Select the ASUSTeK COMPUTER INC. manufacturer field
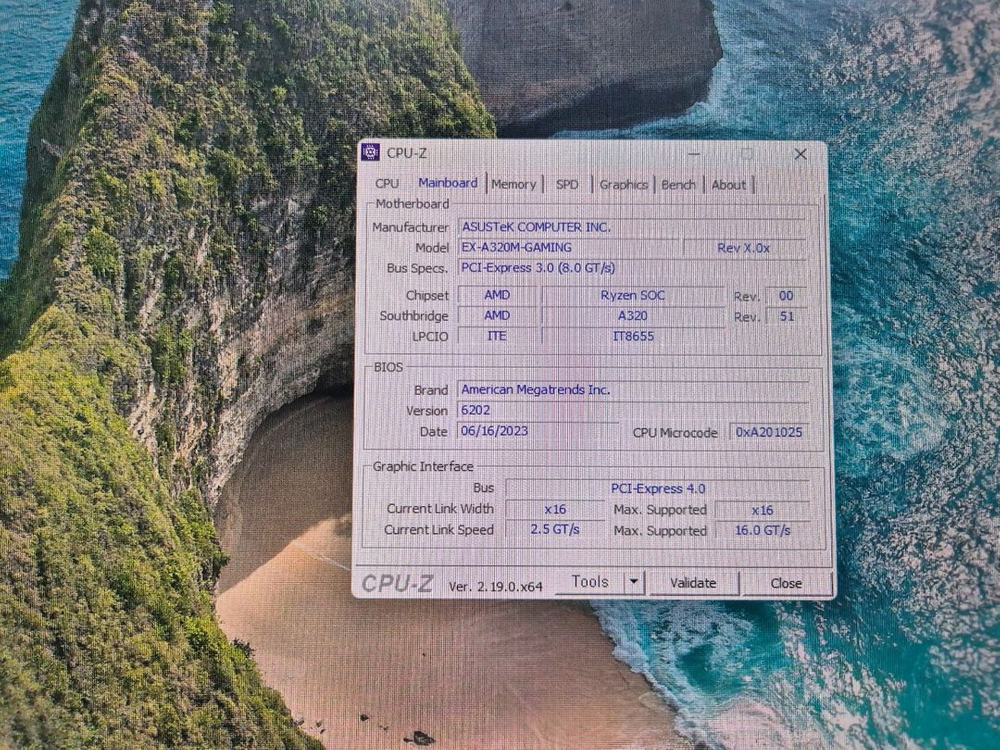Screen dimensions: 1000x750 coord(631,227)
